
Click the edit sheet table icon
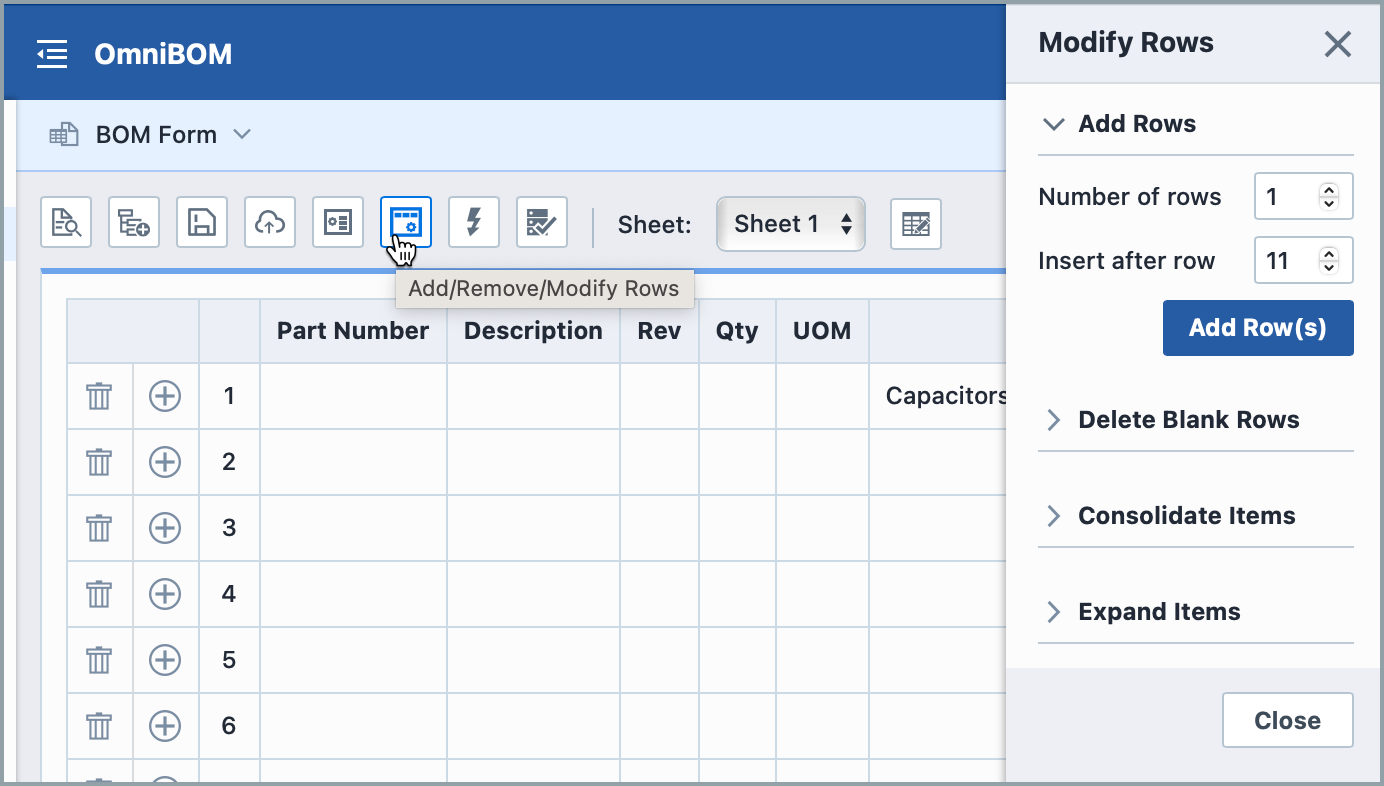tap(916, 224)
